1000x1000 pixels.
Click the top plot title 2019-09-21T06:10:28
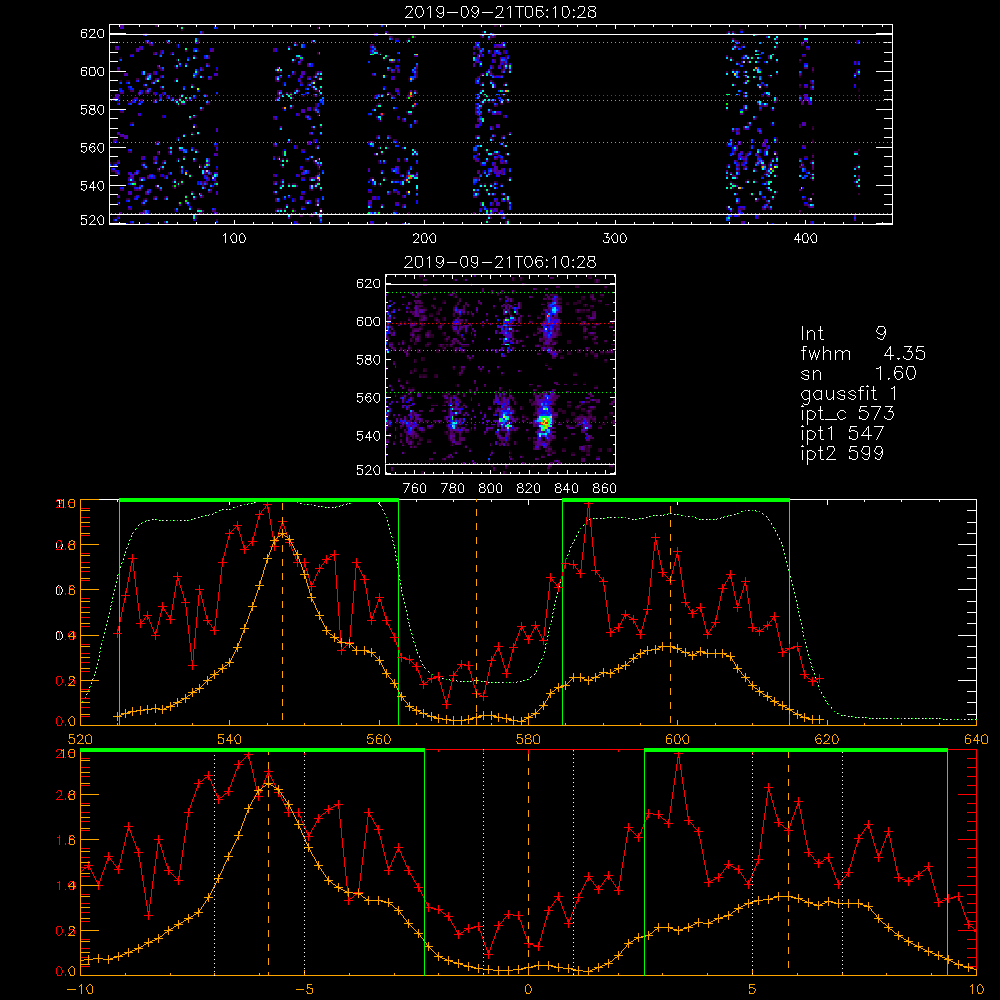[x=500, y=12]
